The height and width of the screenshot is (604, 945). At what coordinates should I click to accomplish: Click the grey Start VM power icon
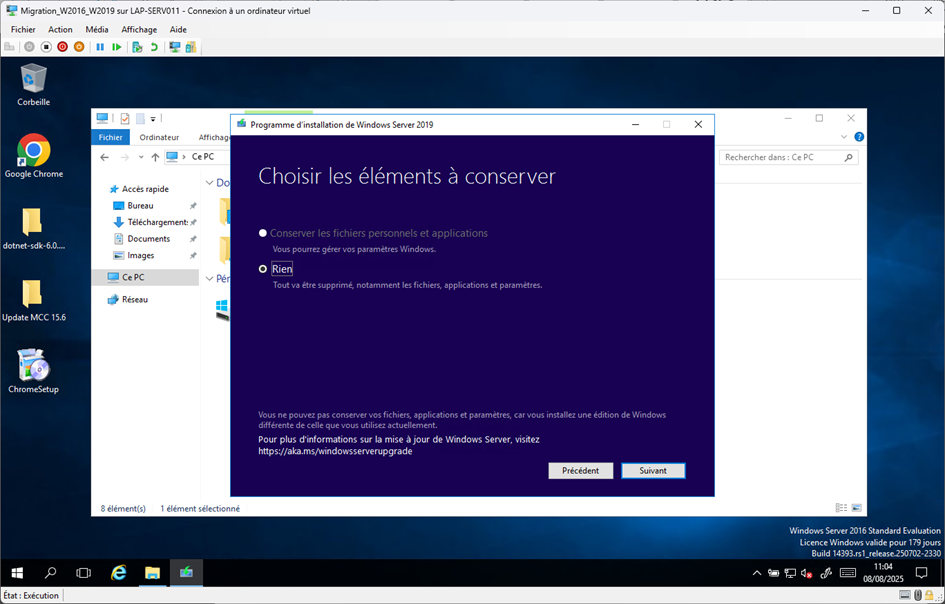pyautogui.click(x=29, y=47)
